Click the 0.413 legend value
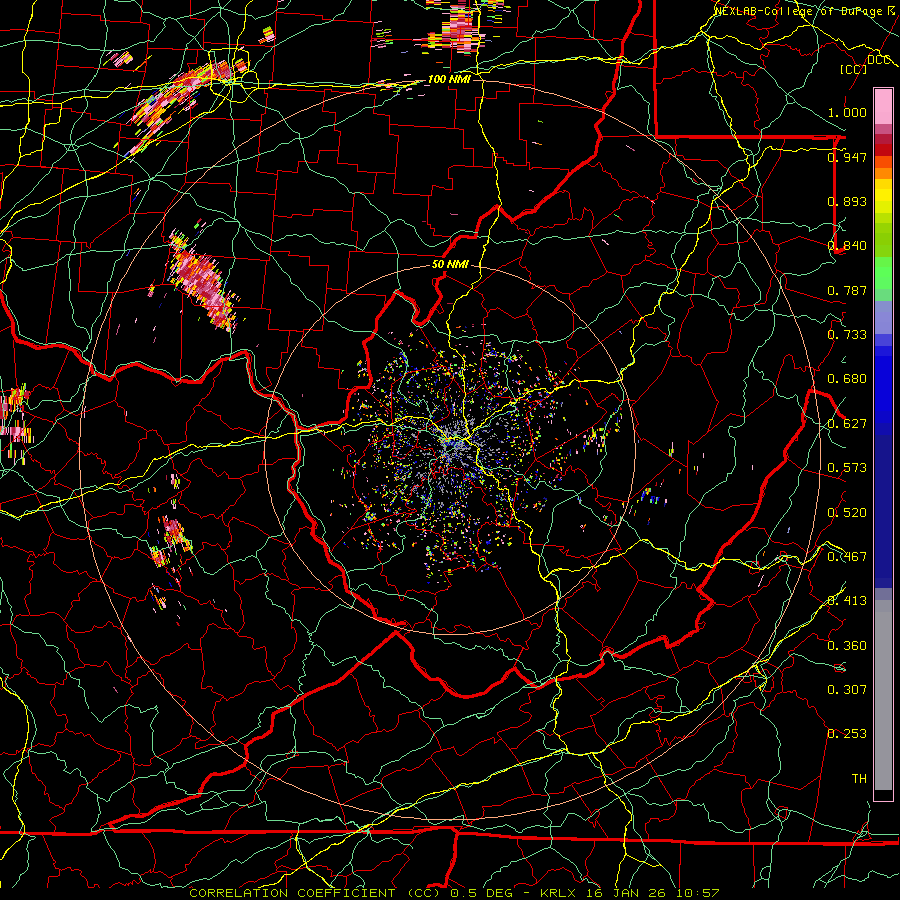 pos(847,601)
